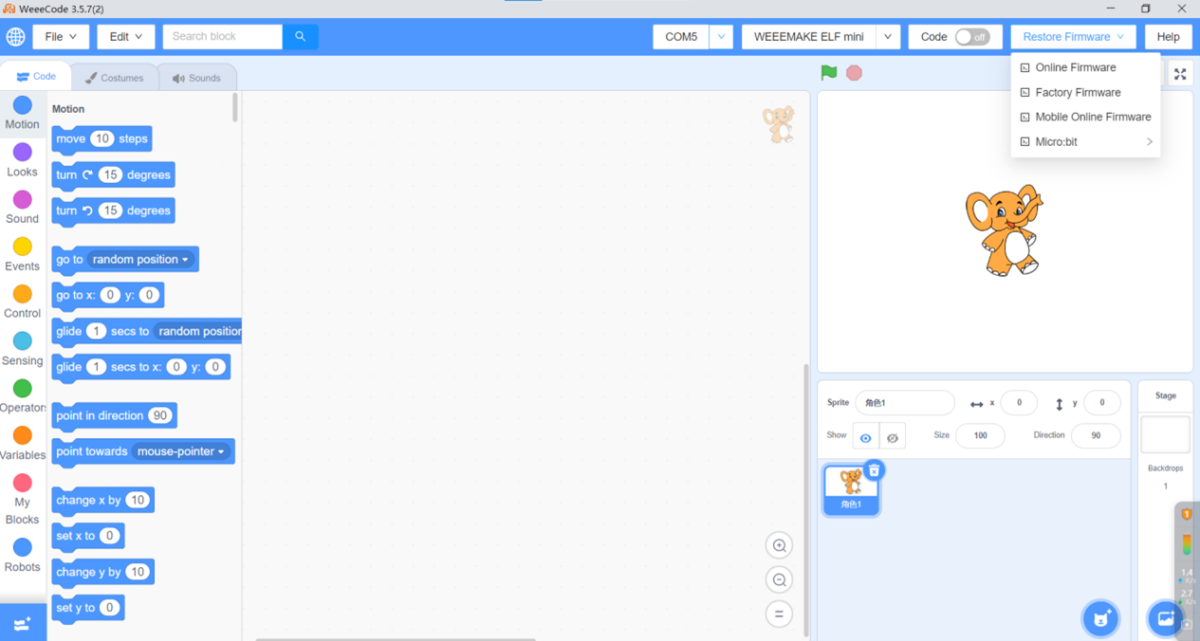Open the Add Extension icon at bottom left
The image size is (1200, 641).
20,624
